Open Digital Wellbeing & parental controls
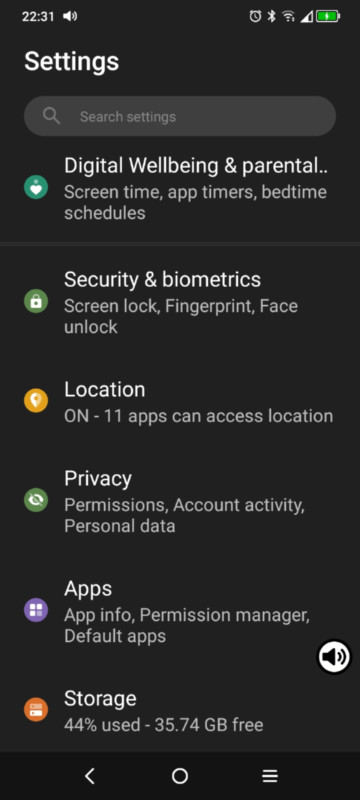Viewport: 360px width, 800px height. coord(180,188)
